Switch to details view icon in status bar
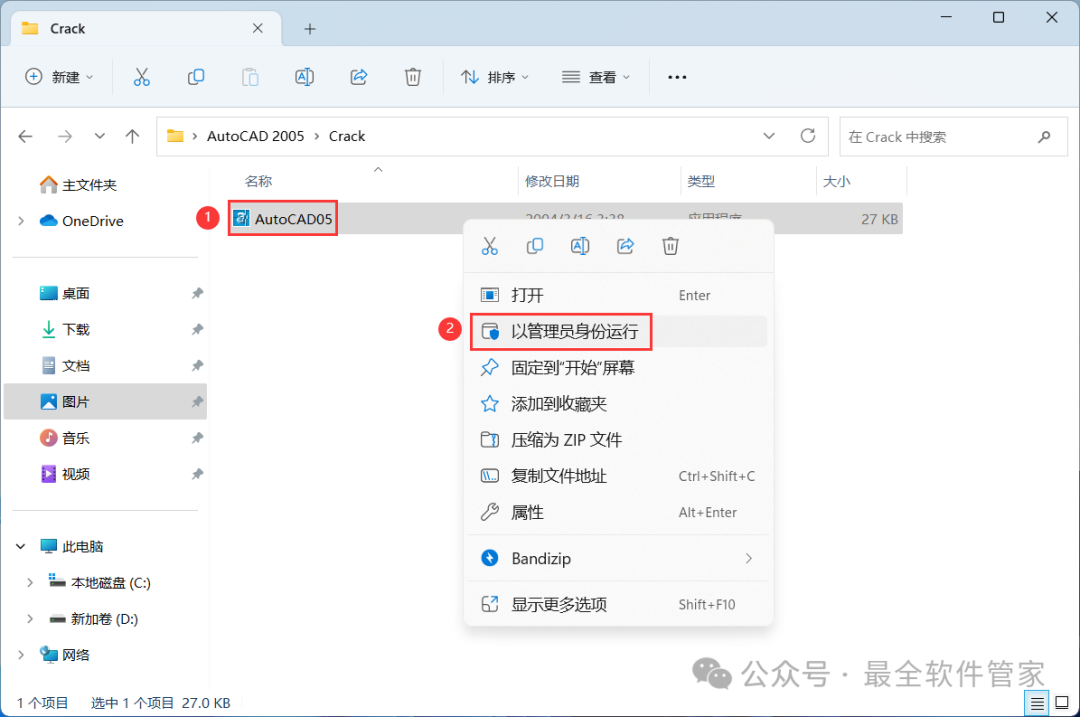The width and height of the screenshot is (1080, 717). click(x=1036, y=703)
